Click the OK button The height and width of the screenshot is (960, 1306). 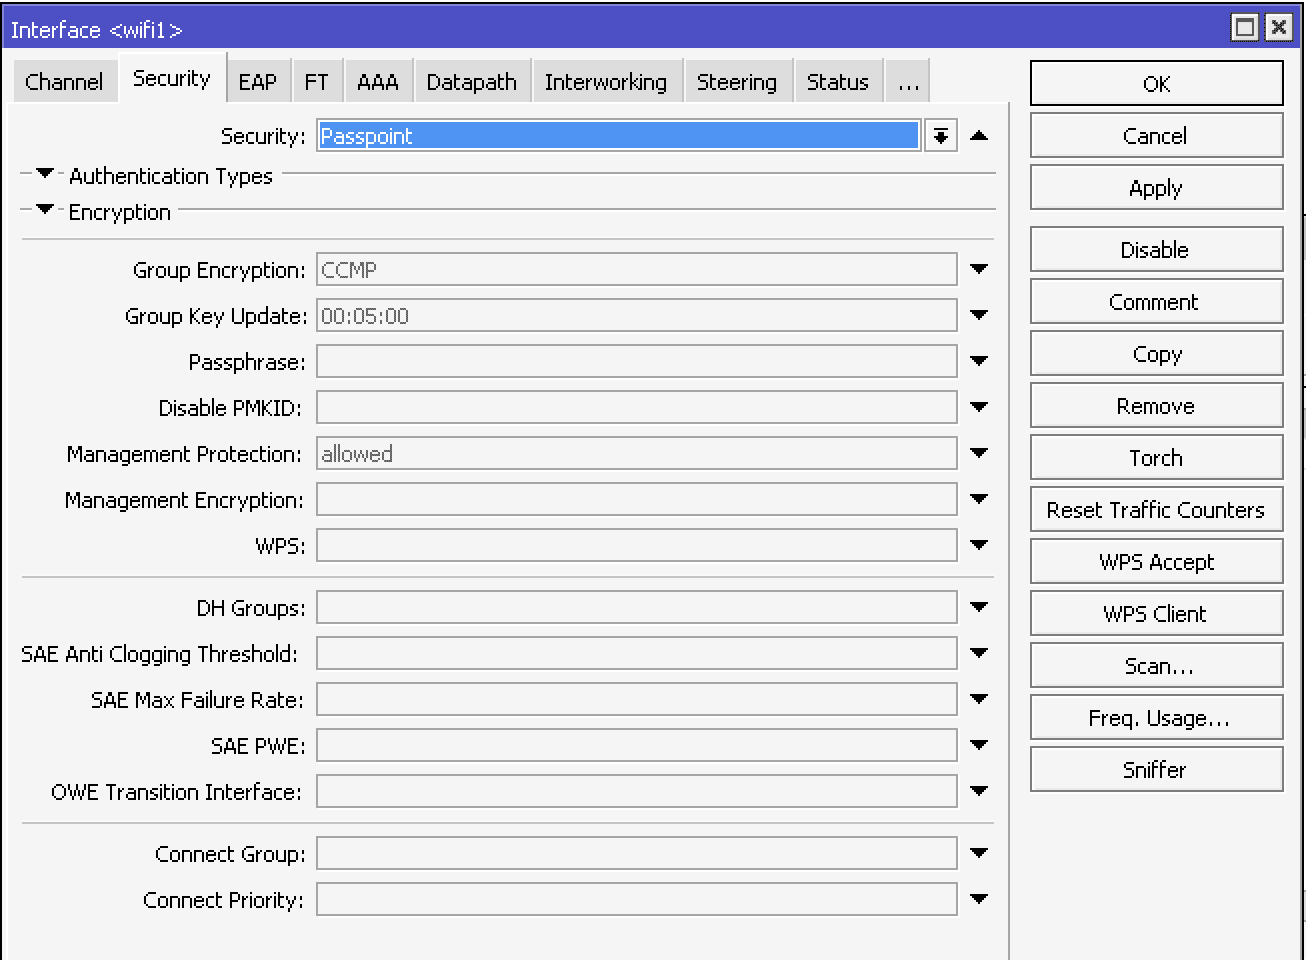tap(1156, 84)
